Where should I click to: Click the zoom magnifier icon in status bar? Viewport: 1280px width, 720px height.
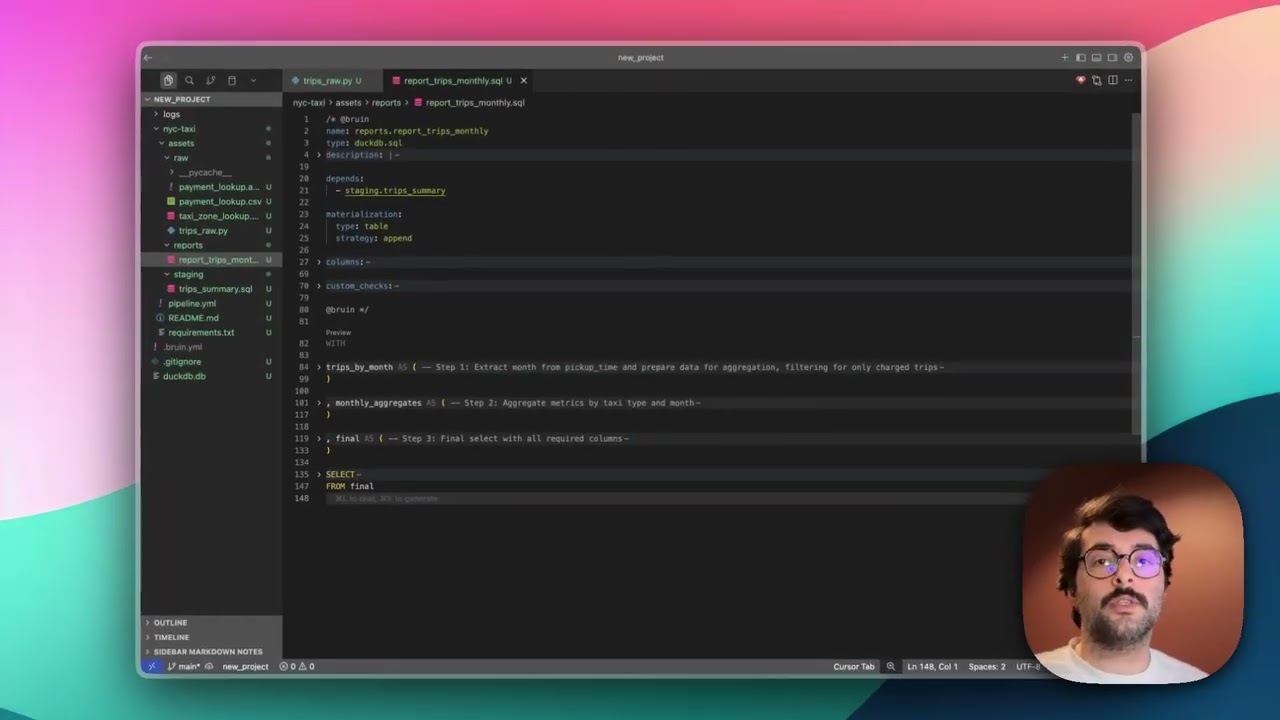(x=890, y=666)
